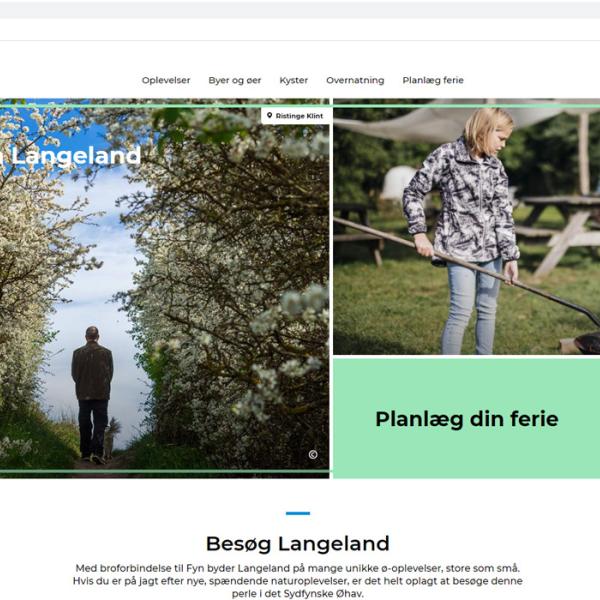The width and height of the screenshot is (600, 600).
Task: Click the blue divider above Besøg Langeland
Action: (x=298, y=513)
